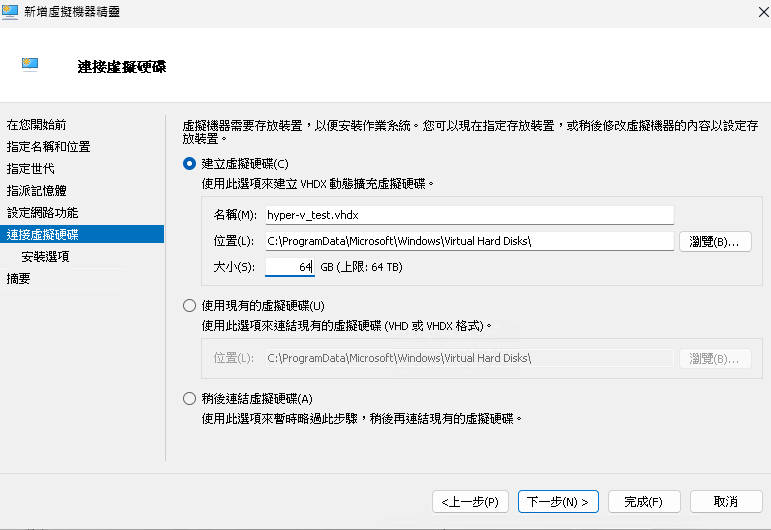Go to 指定世代 step
The width and height of the screenshot is (771, 530).
pos(30,169)
